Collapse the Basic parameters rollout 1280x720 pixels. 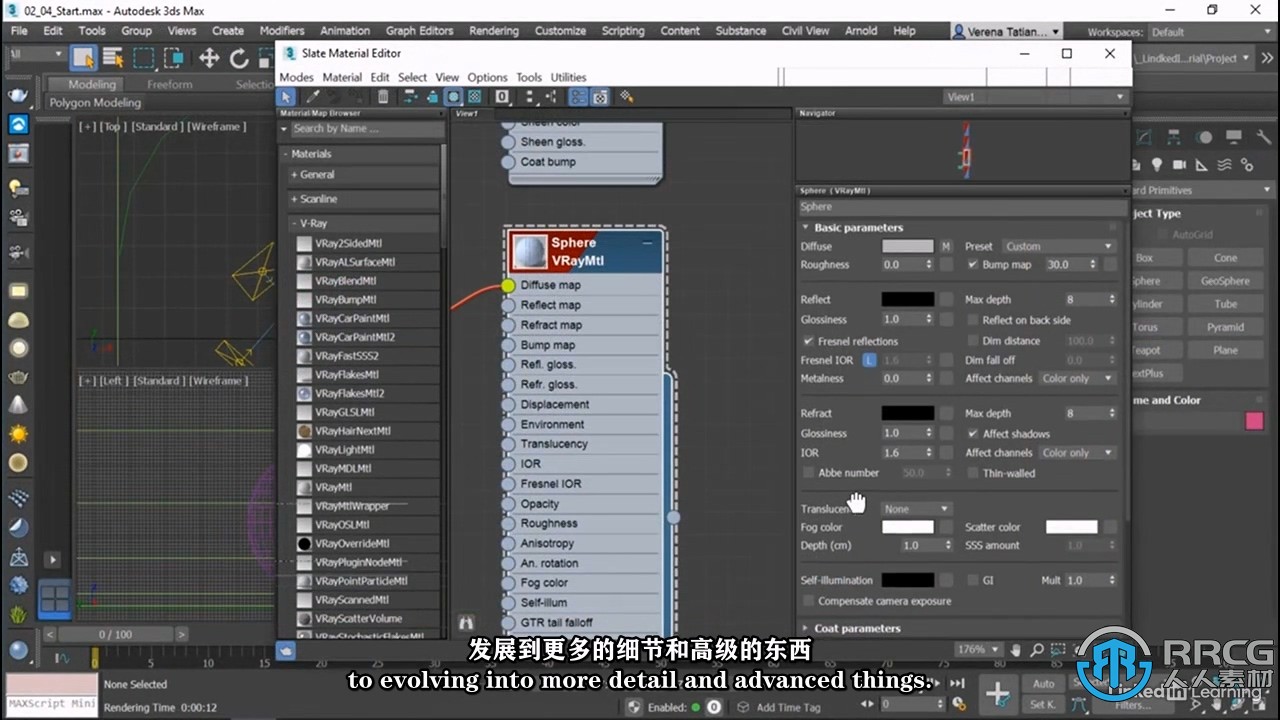[858, 228]
